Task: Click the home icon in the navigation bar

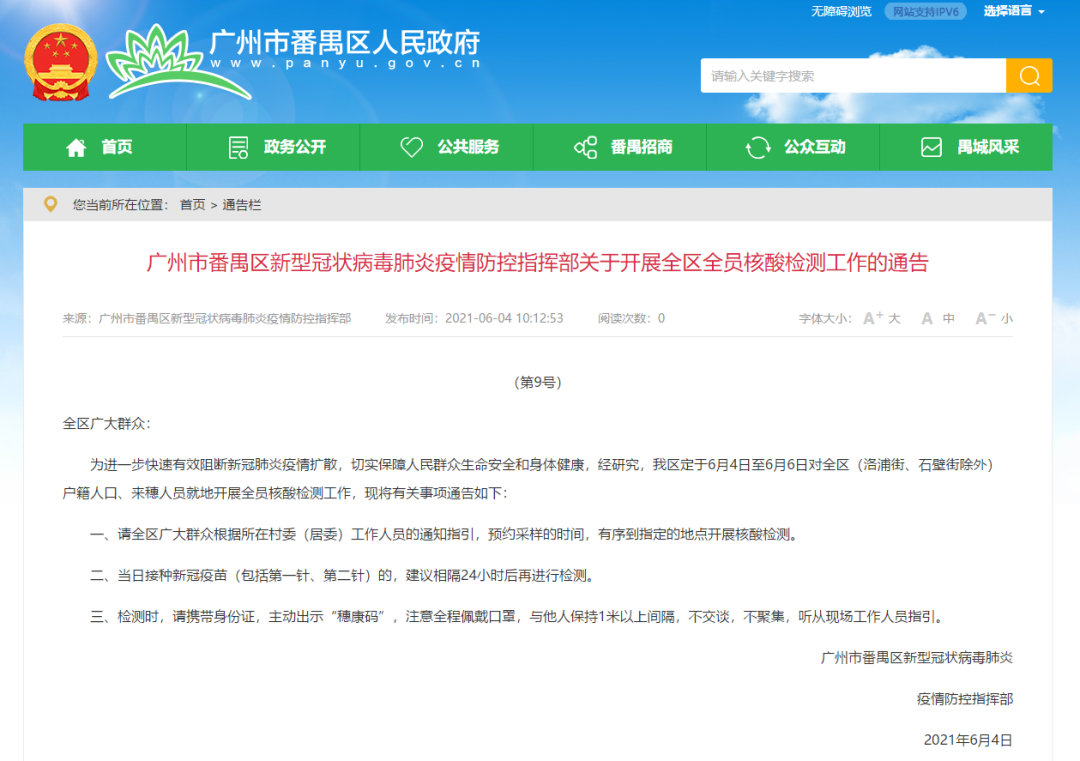Action: (x=75, y=146)
